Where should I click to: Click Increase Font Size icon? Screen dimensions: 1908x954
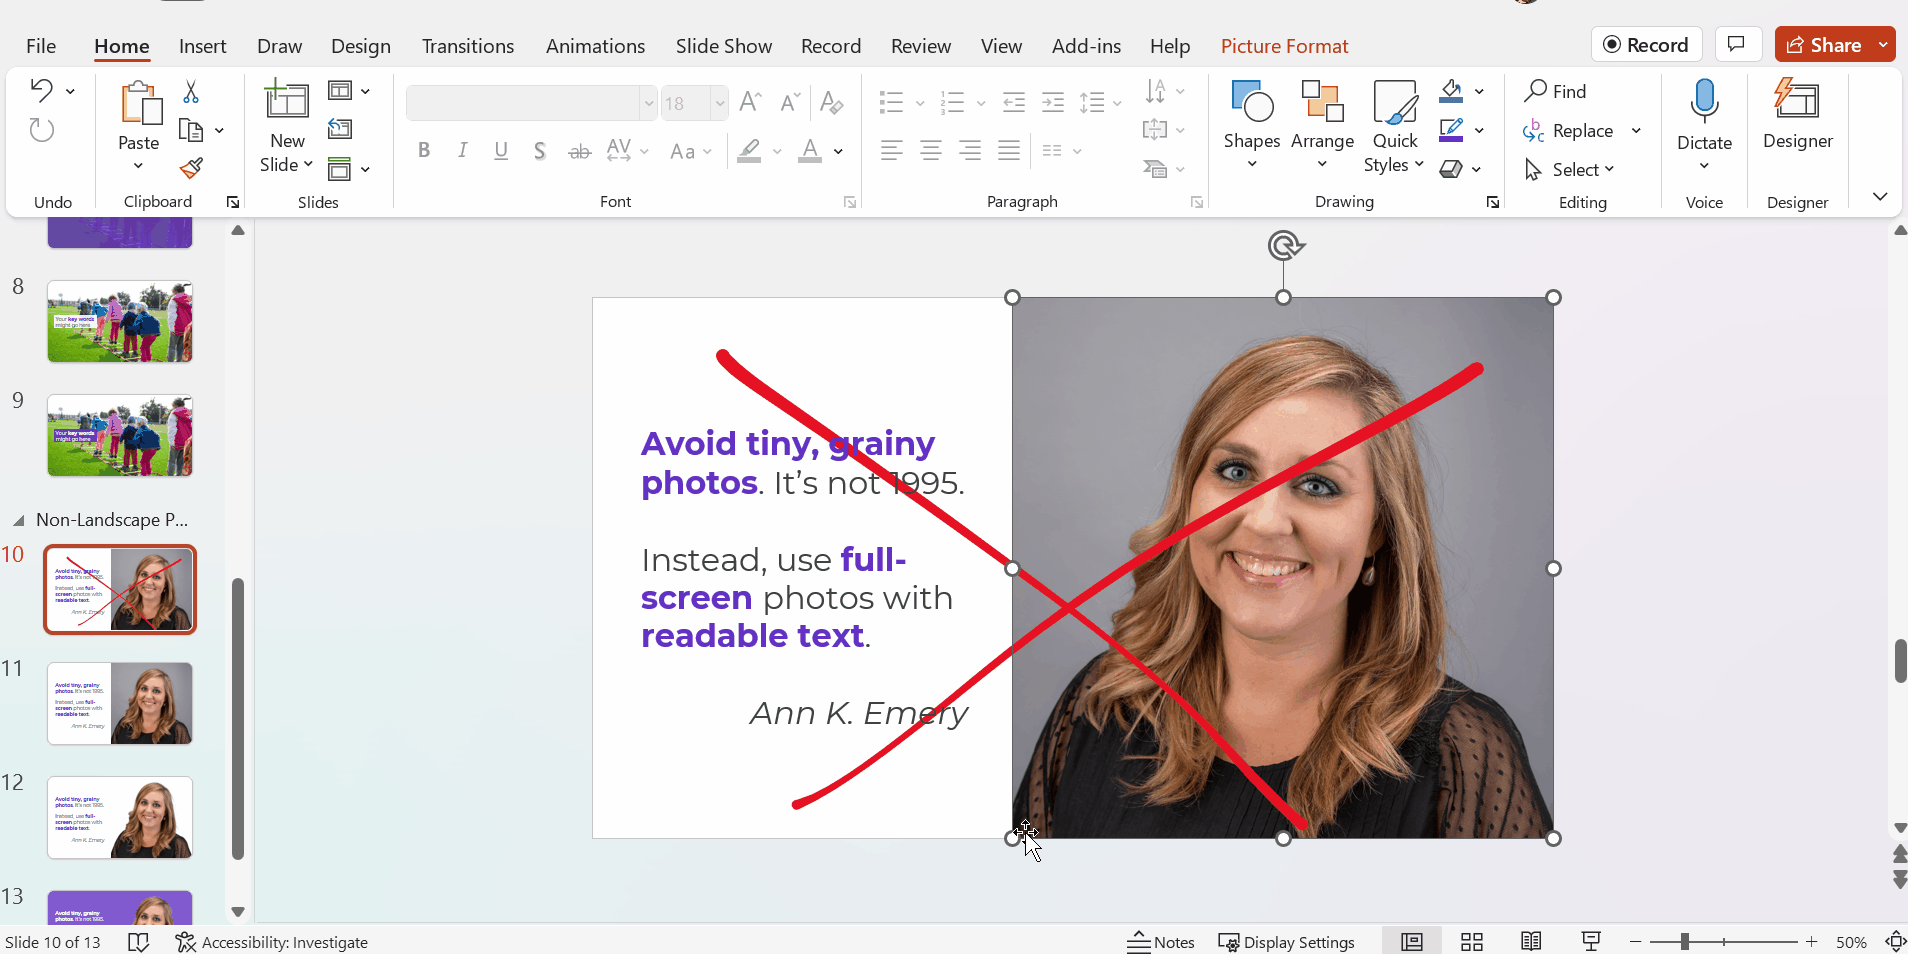click(x=750, y=102)
